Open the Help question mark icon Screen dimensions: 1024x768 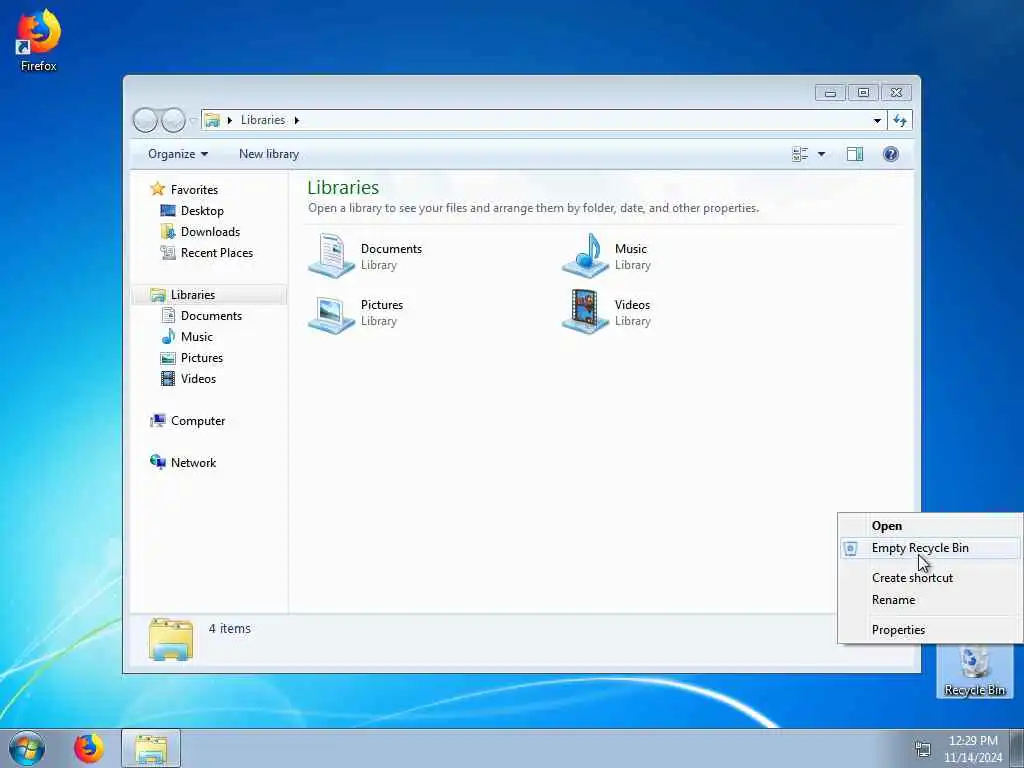point(891,154)
